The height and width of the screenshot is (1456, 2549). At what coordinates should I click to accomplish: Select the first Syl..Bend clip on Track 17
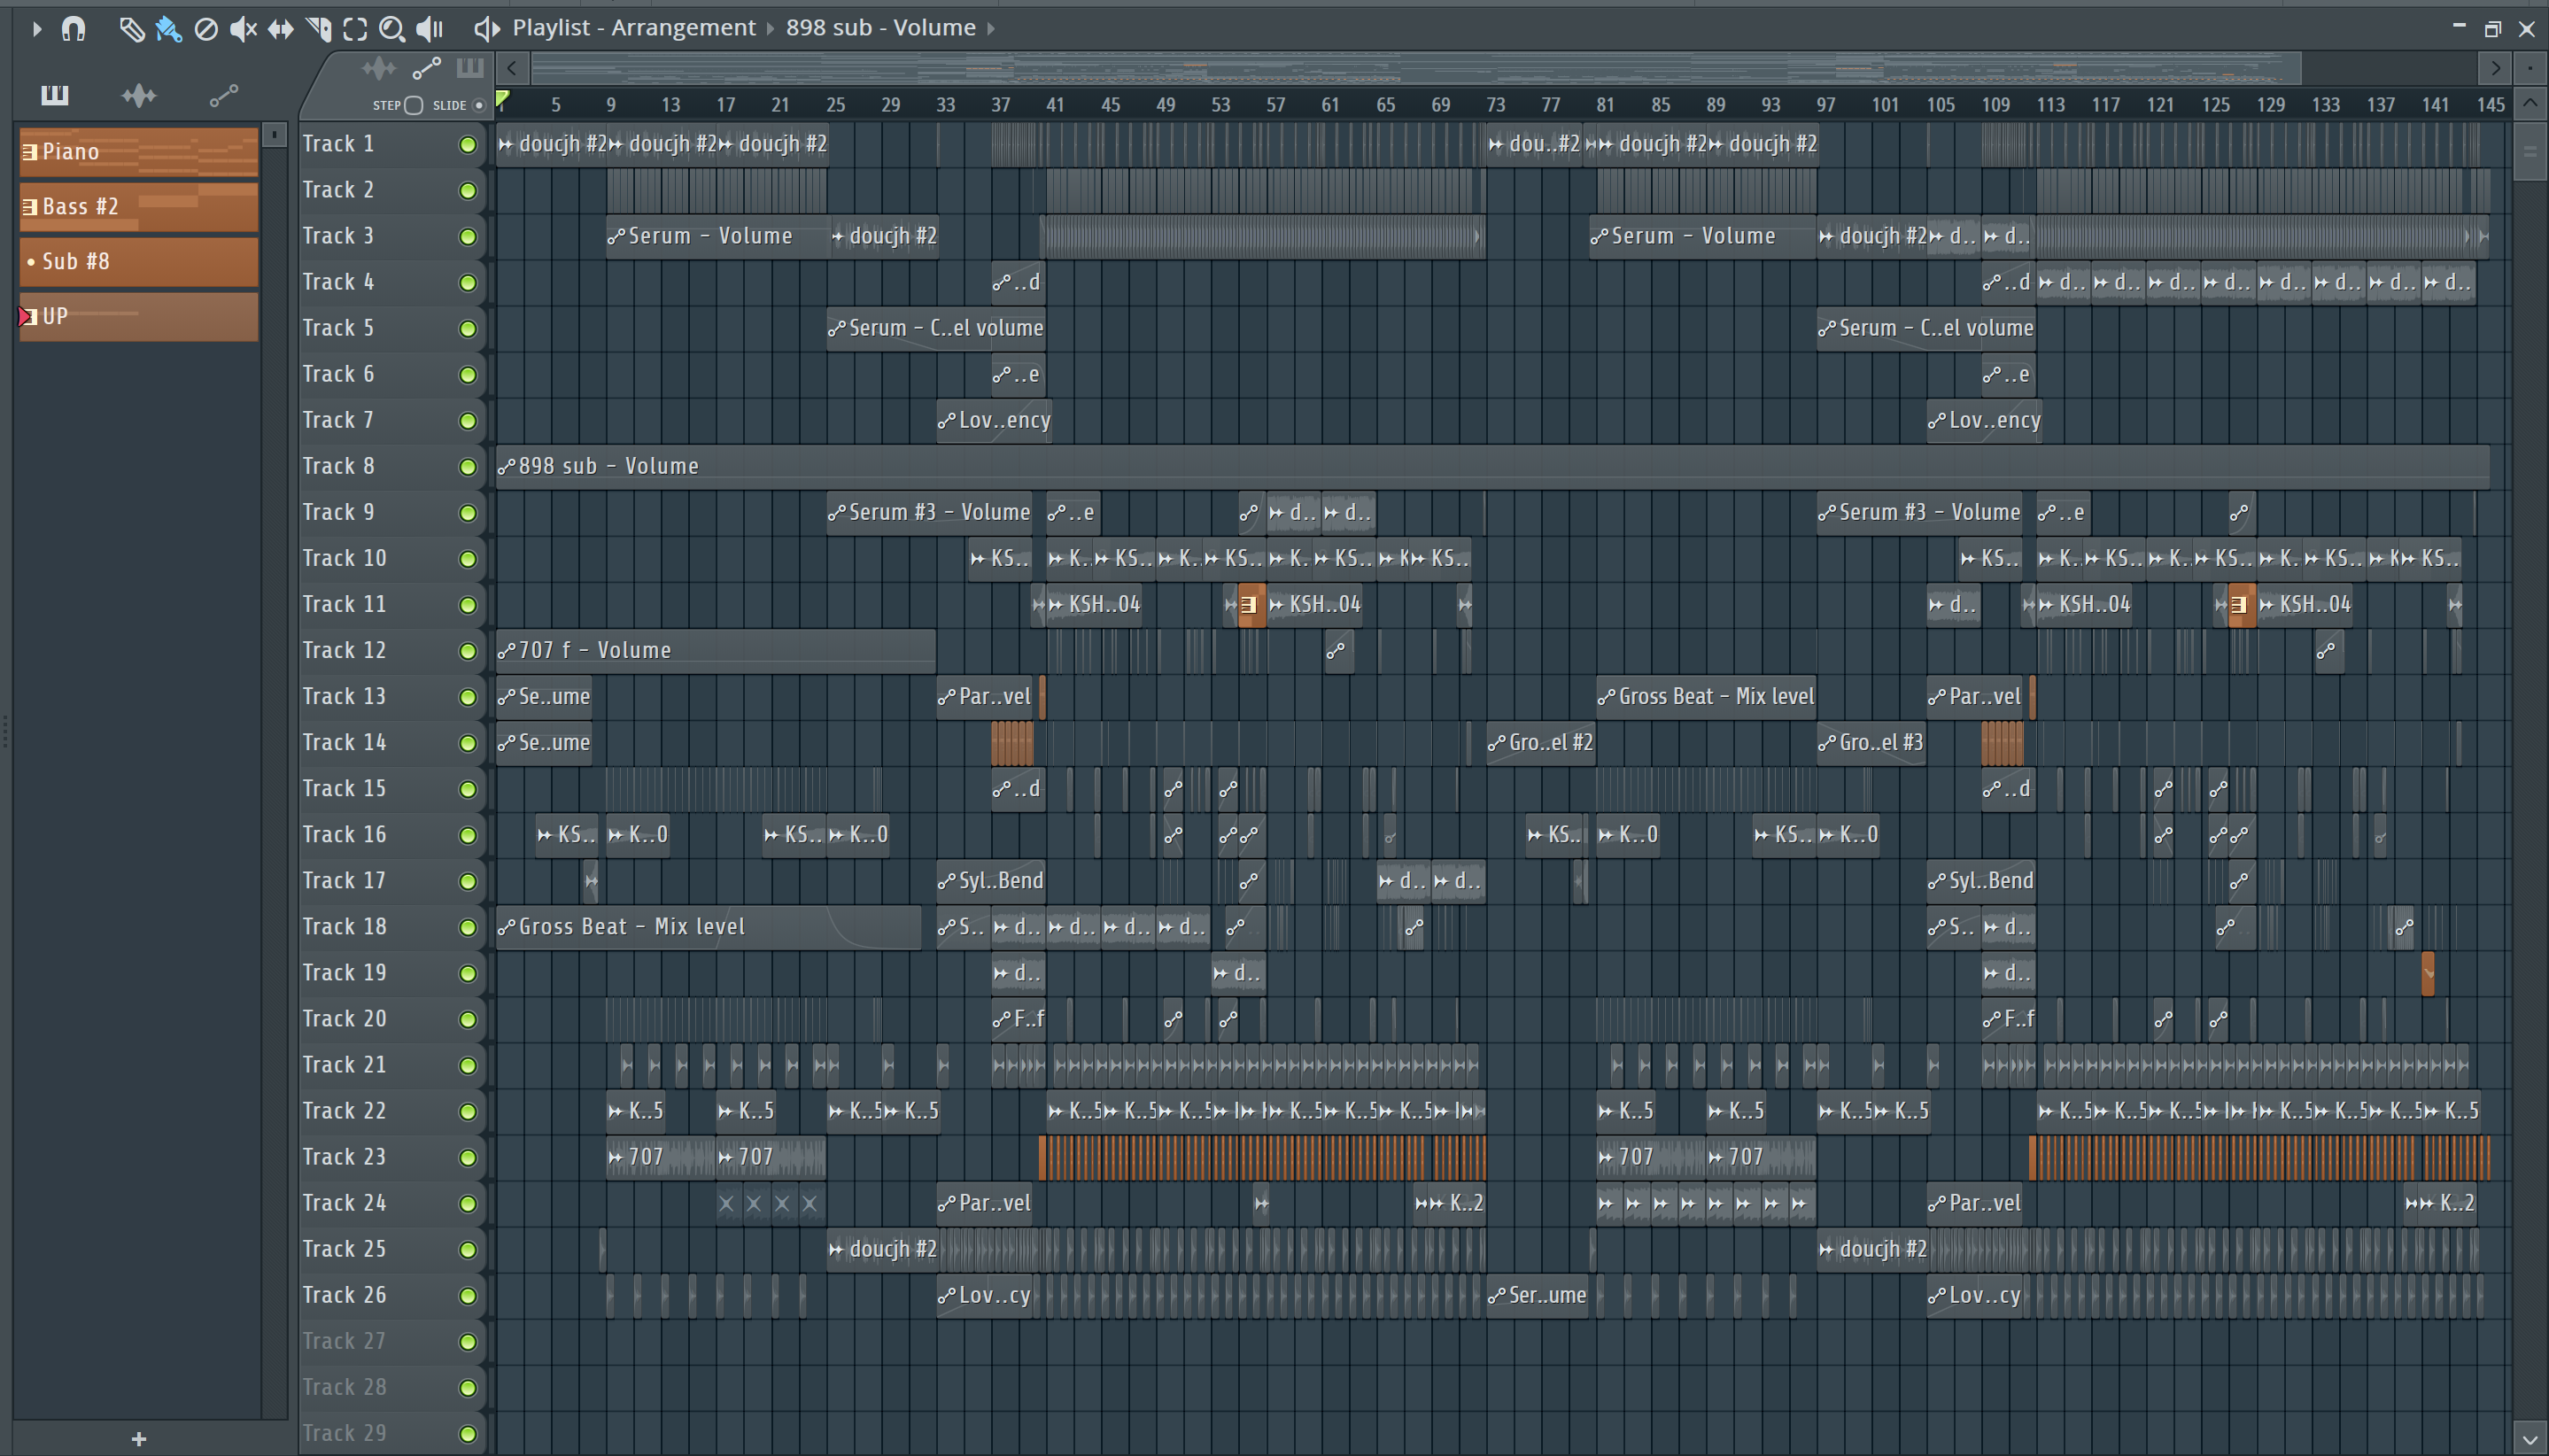pos(991,880)
